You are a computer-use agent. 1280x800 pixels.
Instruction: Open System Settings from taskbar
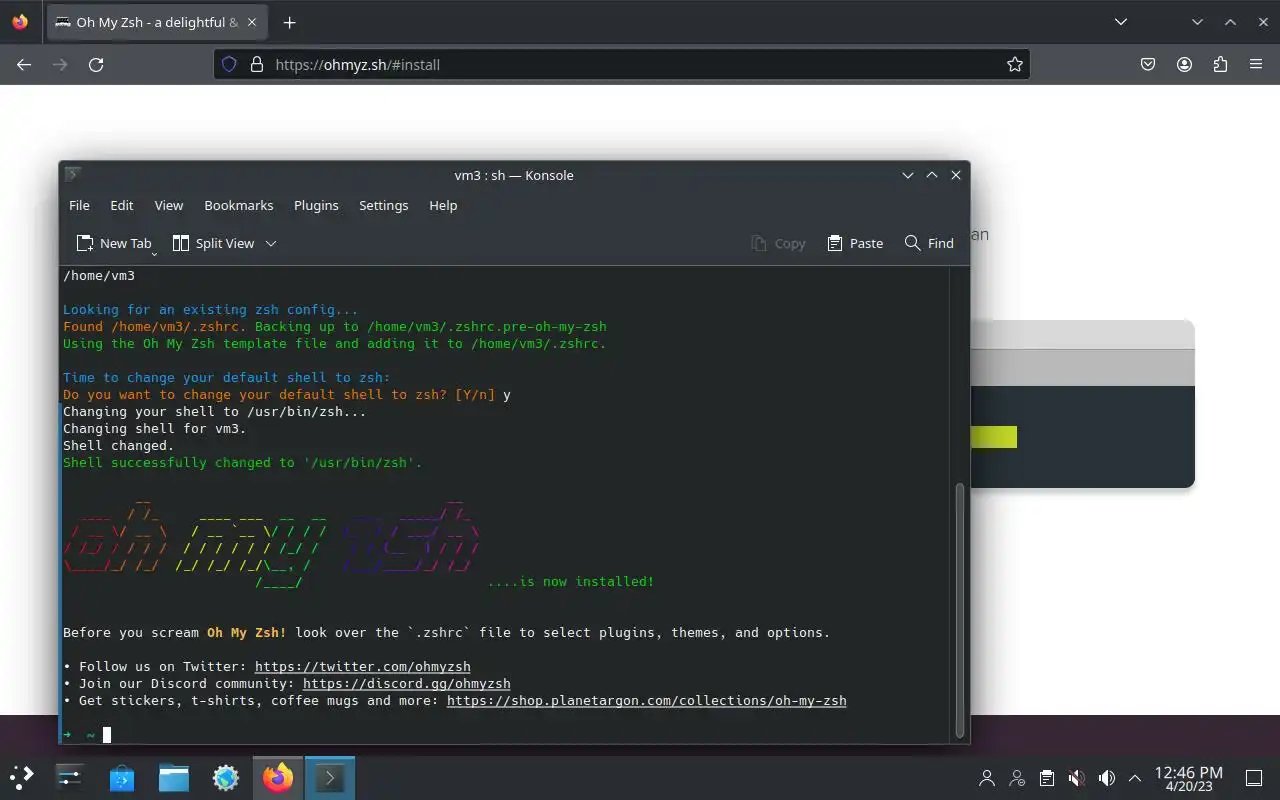pos(70,777)
